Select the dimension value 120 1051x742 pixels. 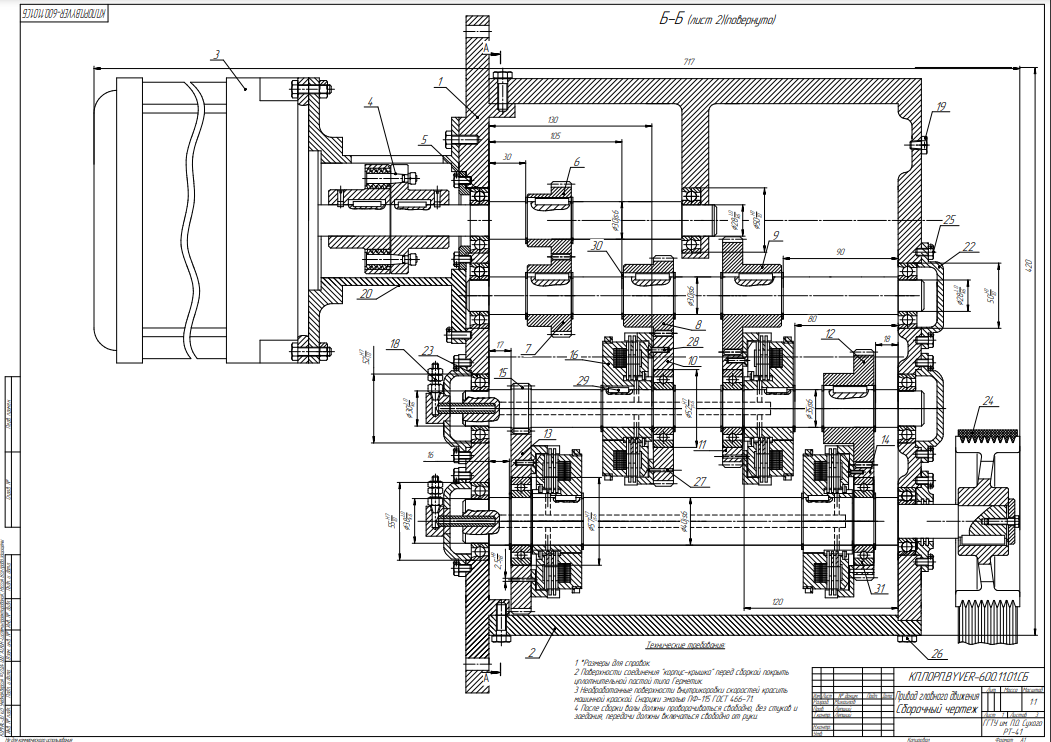pos(778,602)
